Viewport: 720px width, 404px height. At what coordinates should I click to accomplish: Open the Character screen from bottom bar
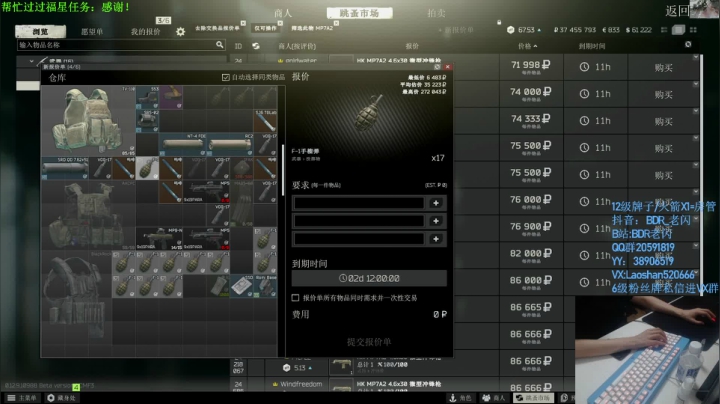click(461, 398)
